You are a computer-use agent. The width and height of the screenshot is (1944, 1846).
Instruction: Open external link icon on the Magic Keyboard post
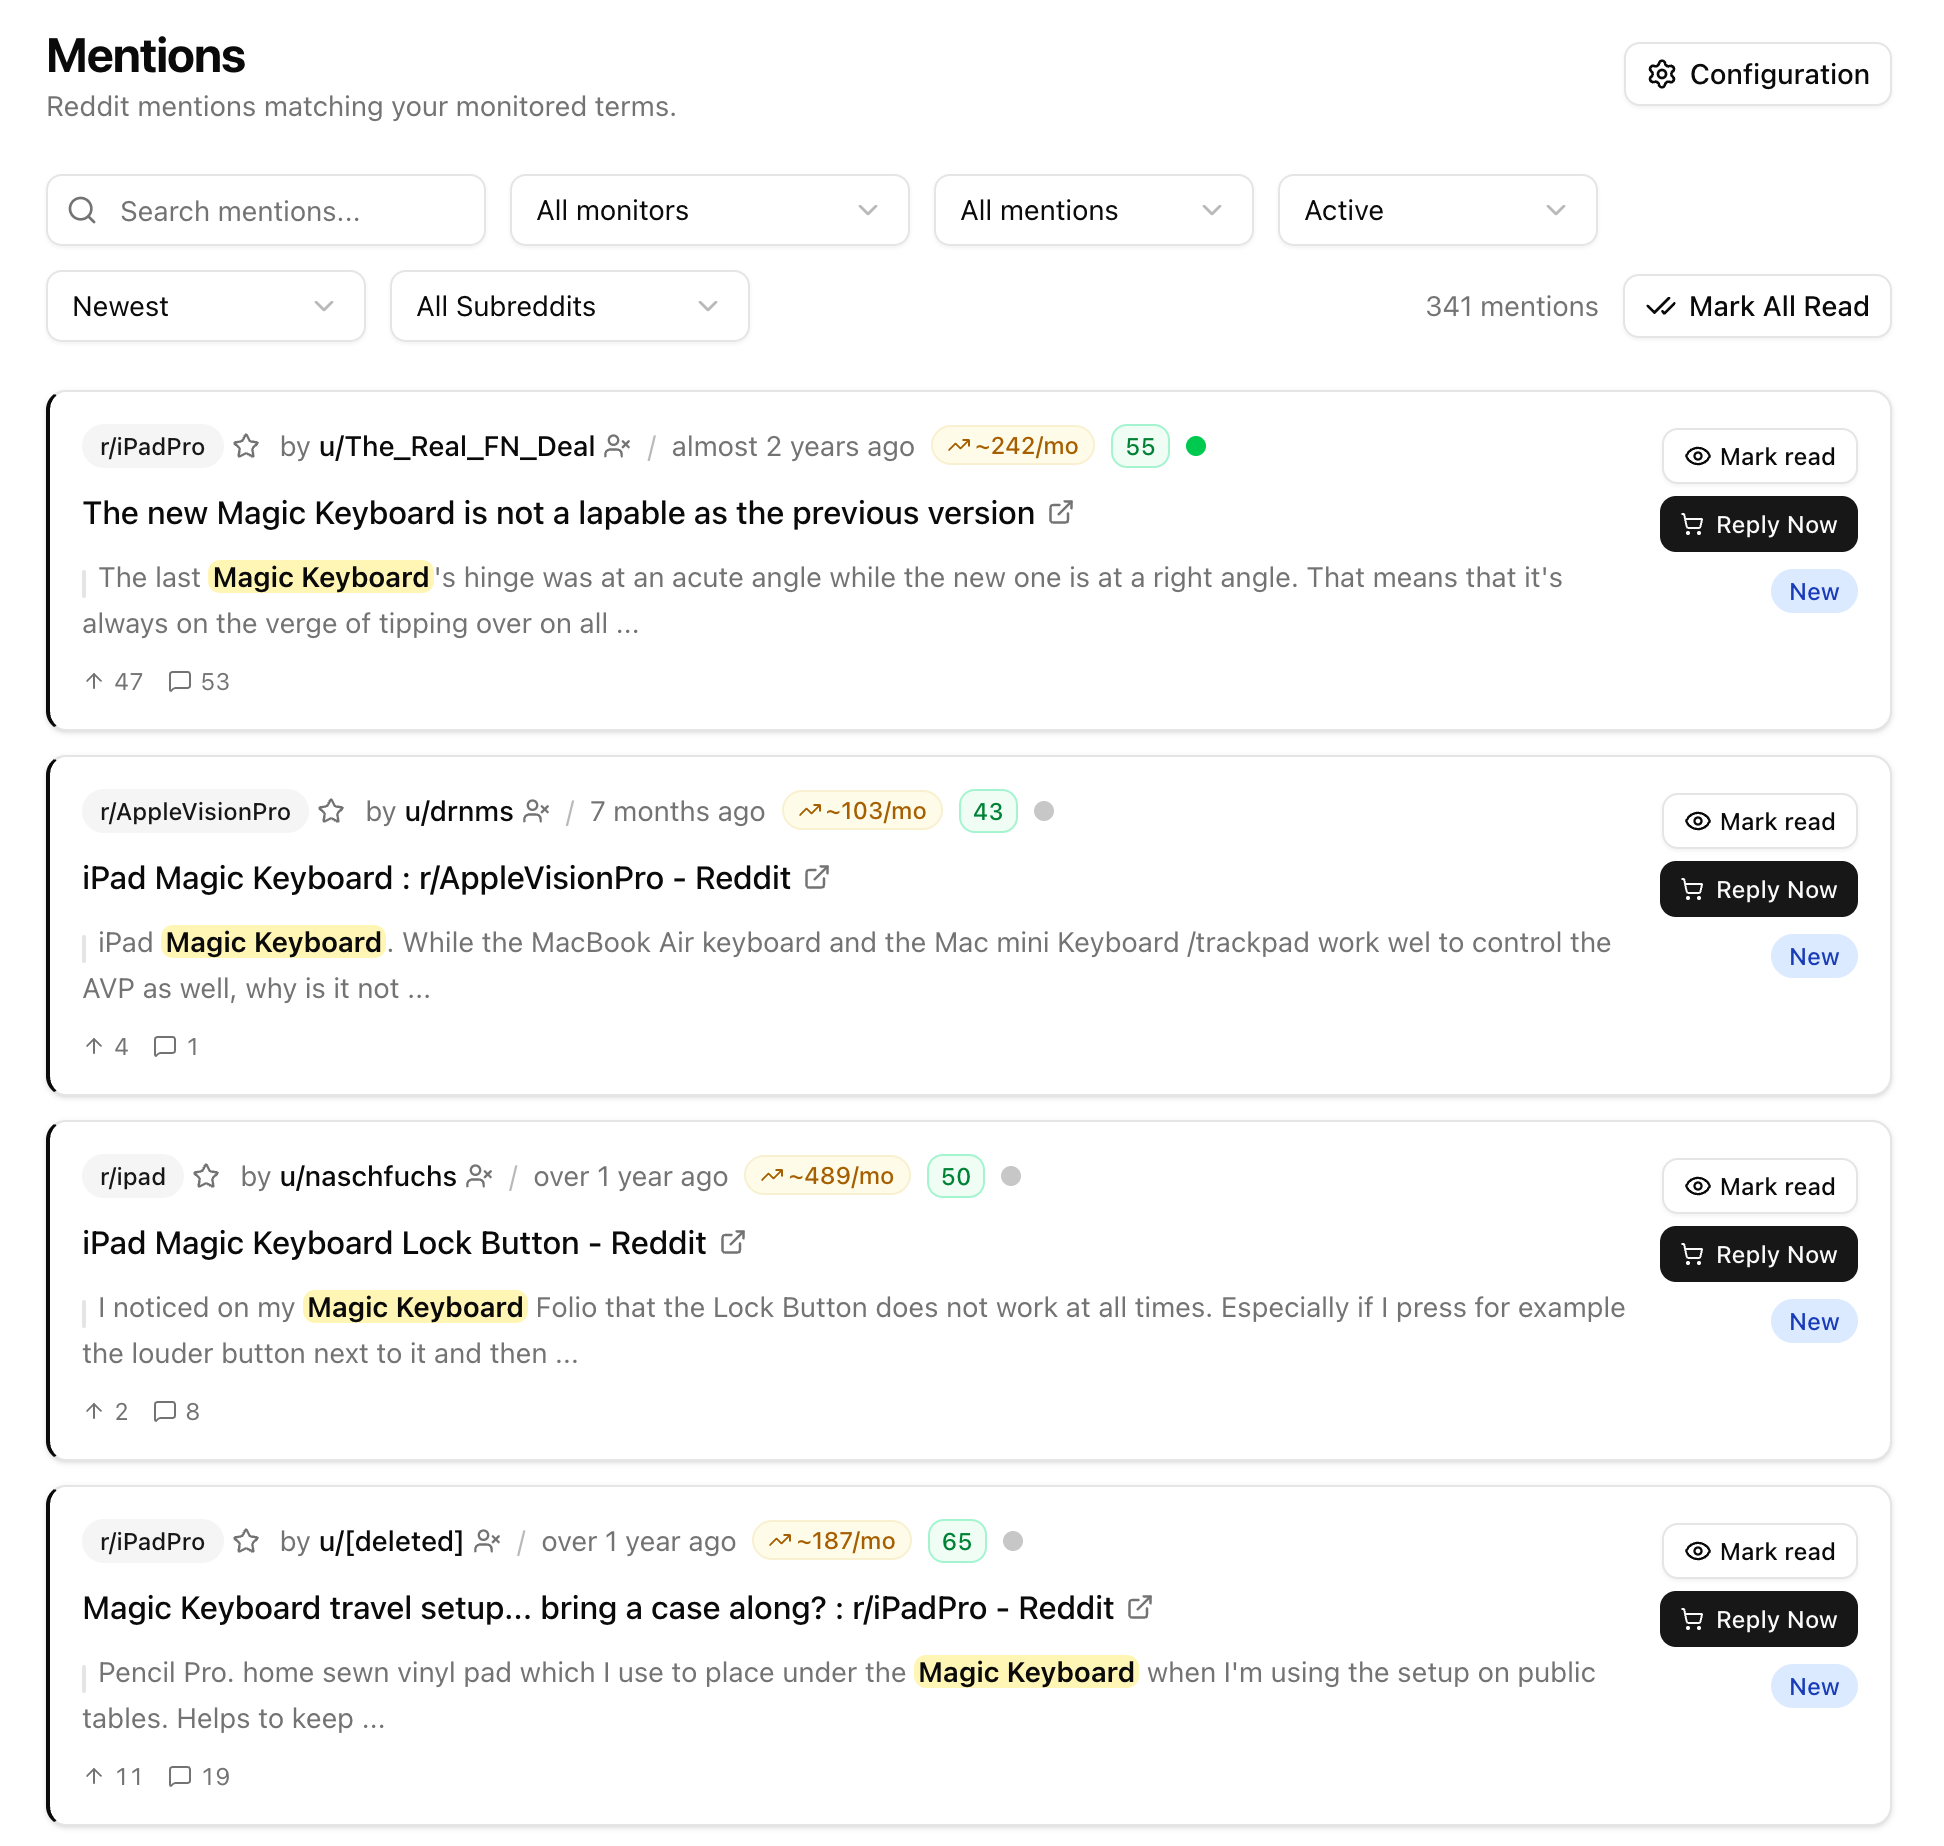point(1062,512)
